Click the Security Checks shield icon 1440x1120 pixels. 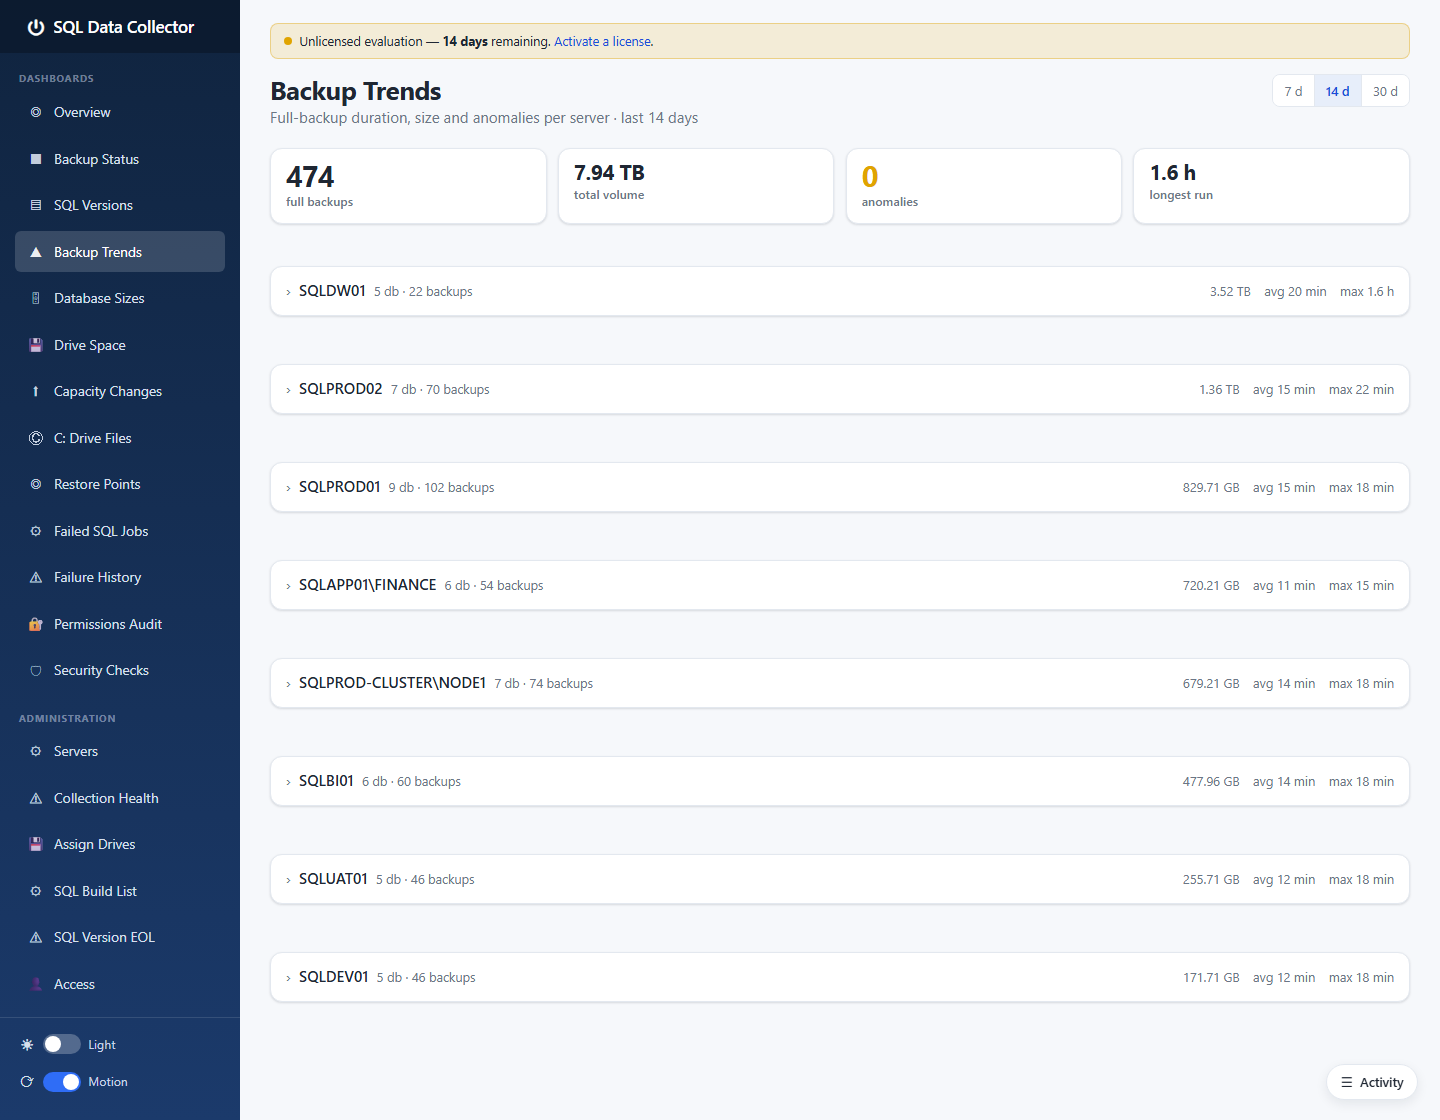point(36,670)
